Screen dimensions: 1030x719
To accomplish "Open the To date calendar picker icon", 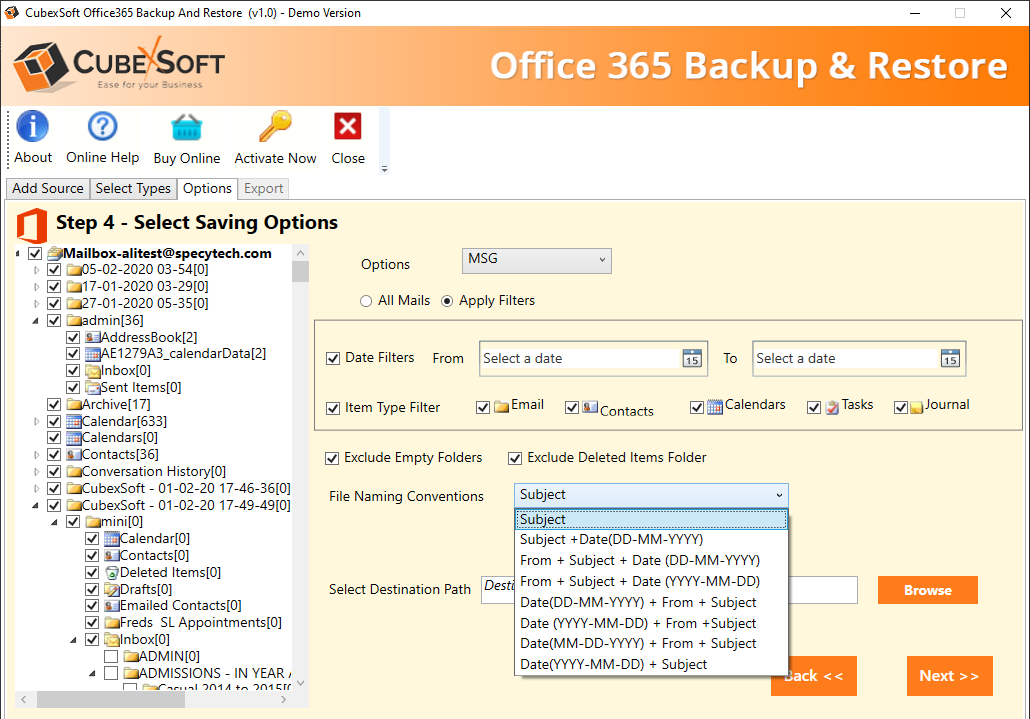I will tap(950, 359).
